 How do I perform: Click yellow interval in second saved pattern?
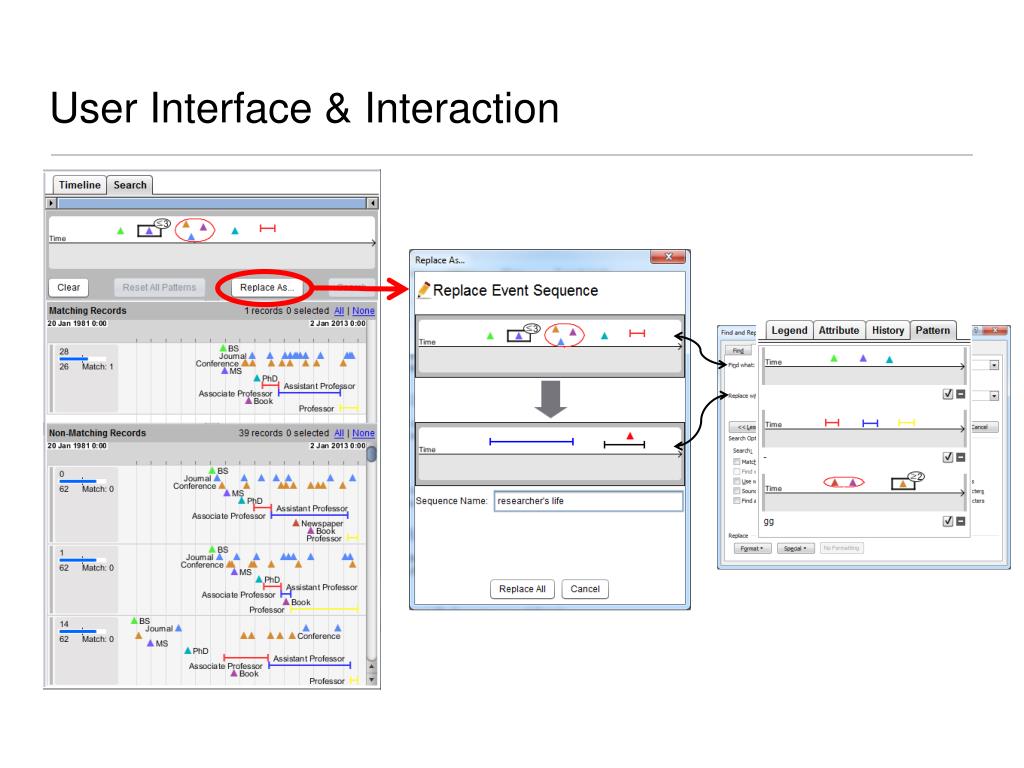906,423
